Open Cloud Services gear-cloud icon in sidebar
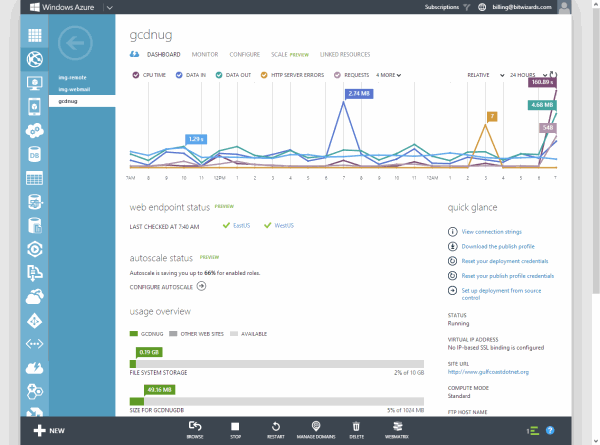Viewport: 600px width, 445px height. [34, 130]
